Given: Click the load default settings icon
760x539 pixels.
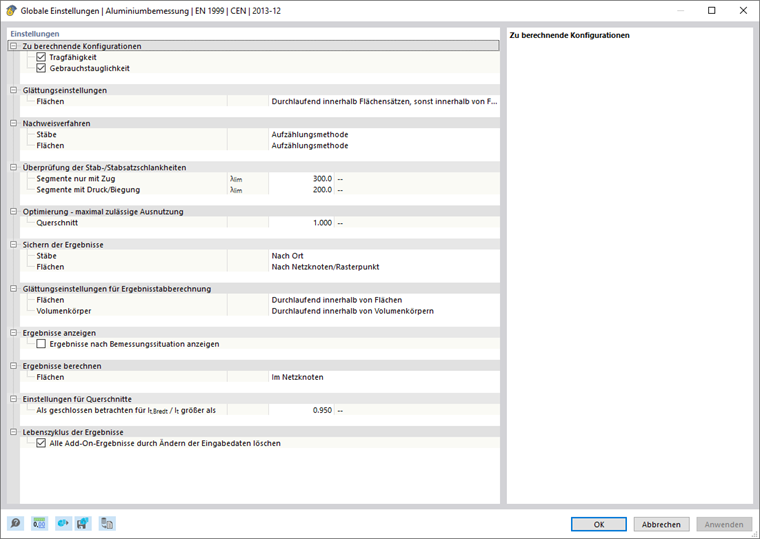Looking at the screenshot, I should coord(63,523).
